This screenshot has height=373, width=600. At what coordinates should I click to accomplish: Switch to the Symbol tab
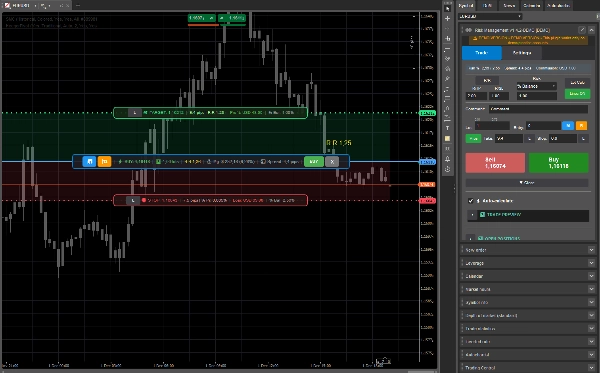coord(466,5)
